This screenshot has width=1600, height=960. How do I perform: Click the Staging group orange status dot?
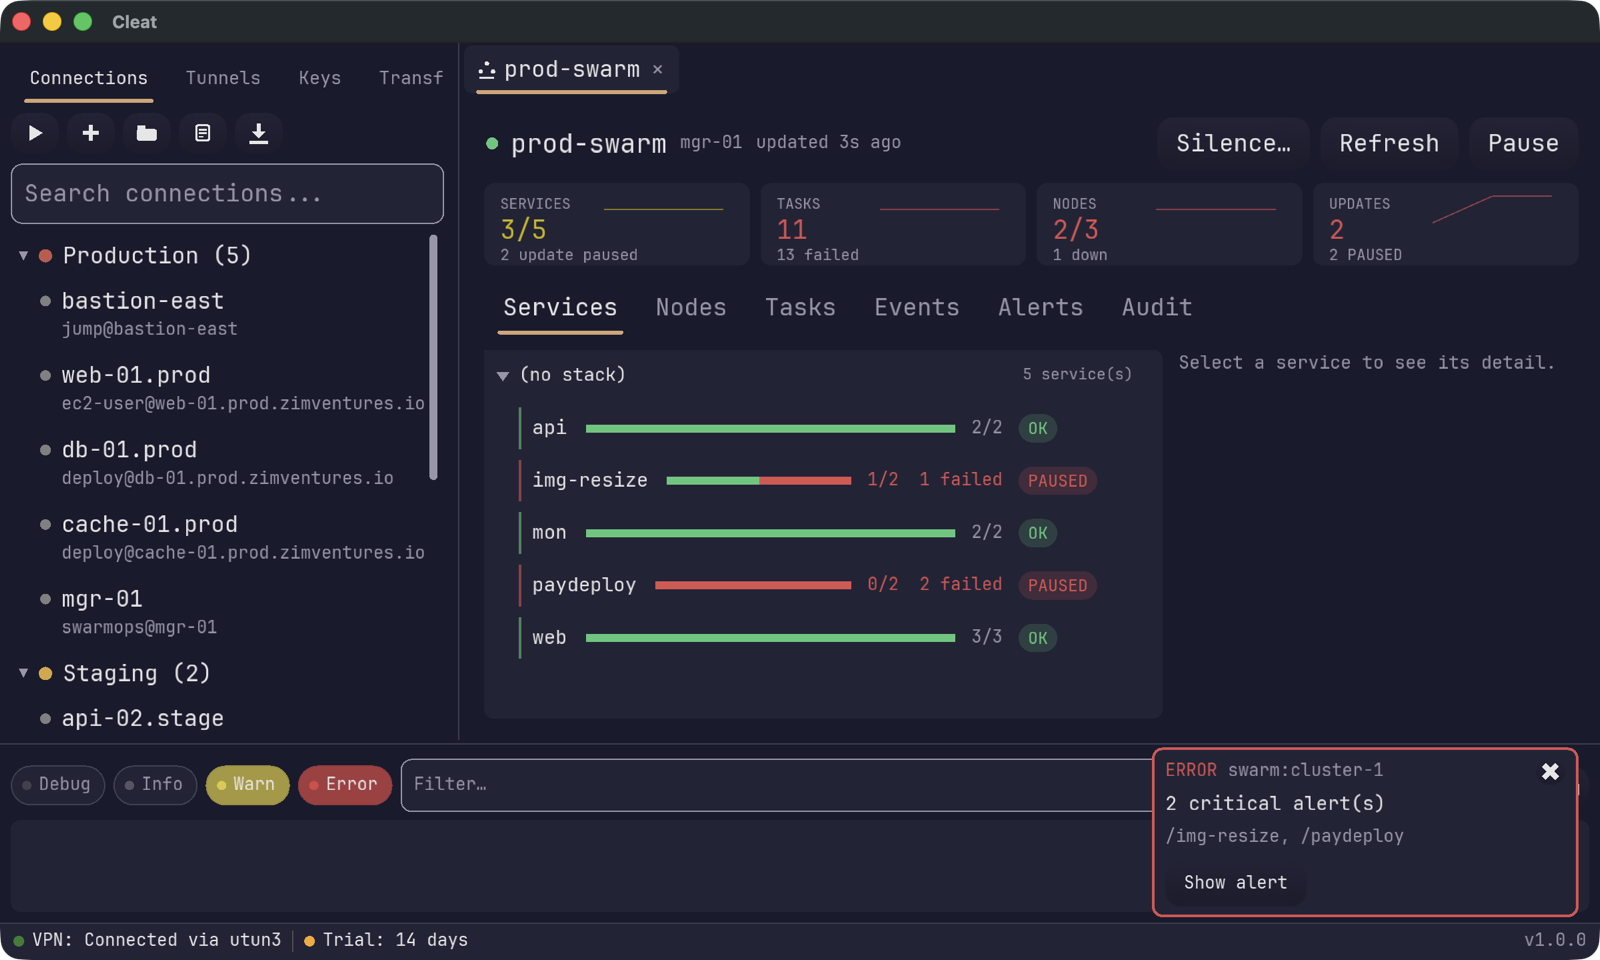pyautogui.click(x=45, y=674)
